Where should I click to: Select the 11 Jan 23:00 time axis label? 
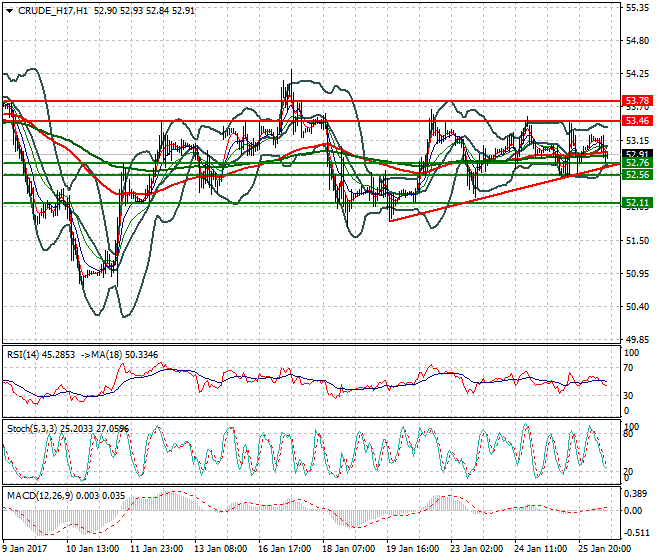coord(157,549)
